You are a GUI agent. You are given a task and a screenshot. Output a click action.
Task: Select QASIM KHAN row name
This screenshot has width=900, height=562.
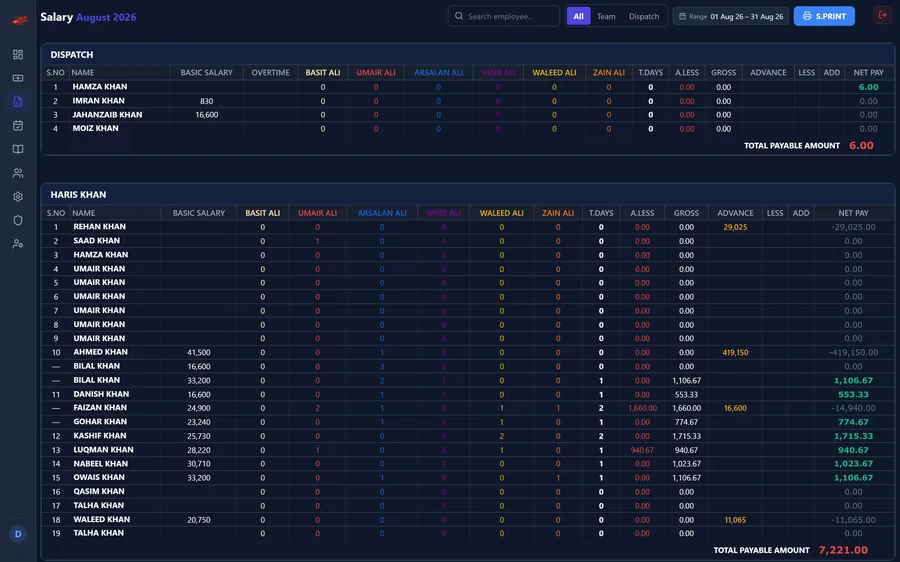[99, 491]
